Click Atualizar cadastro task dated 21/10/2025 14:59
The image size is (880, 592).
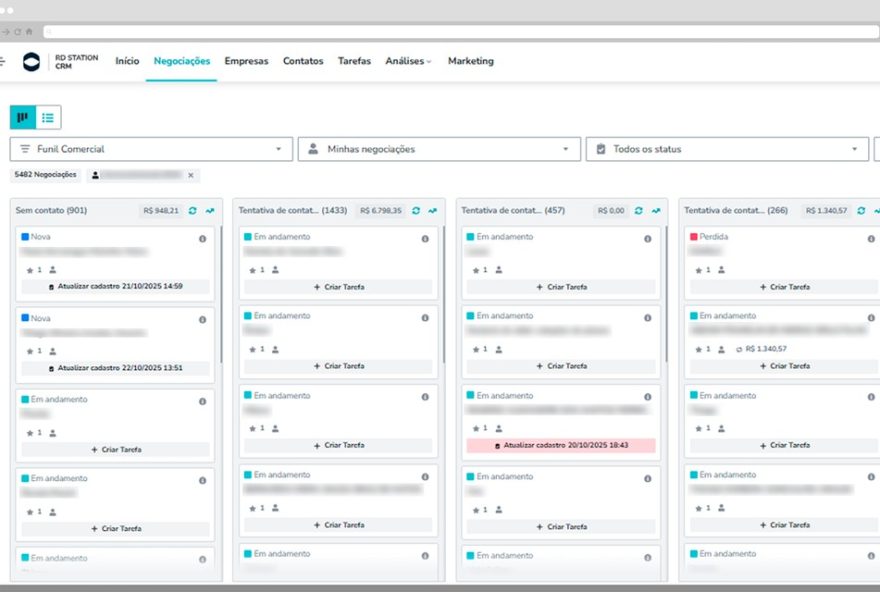[116, 286]
